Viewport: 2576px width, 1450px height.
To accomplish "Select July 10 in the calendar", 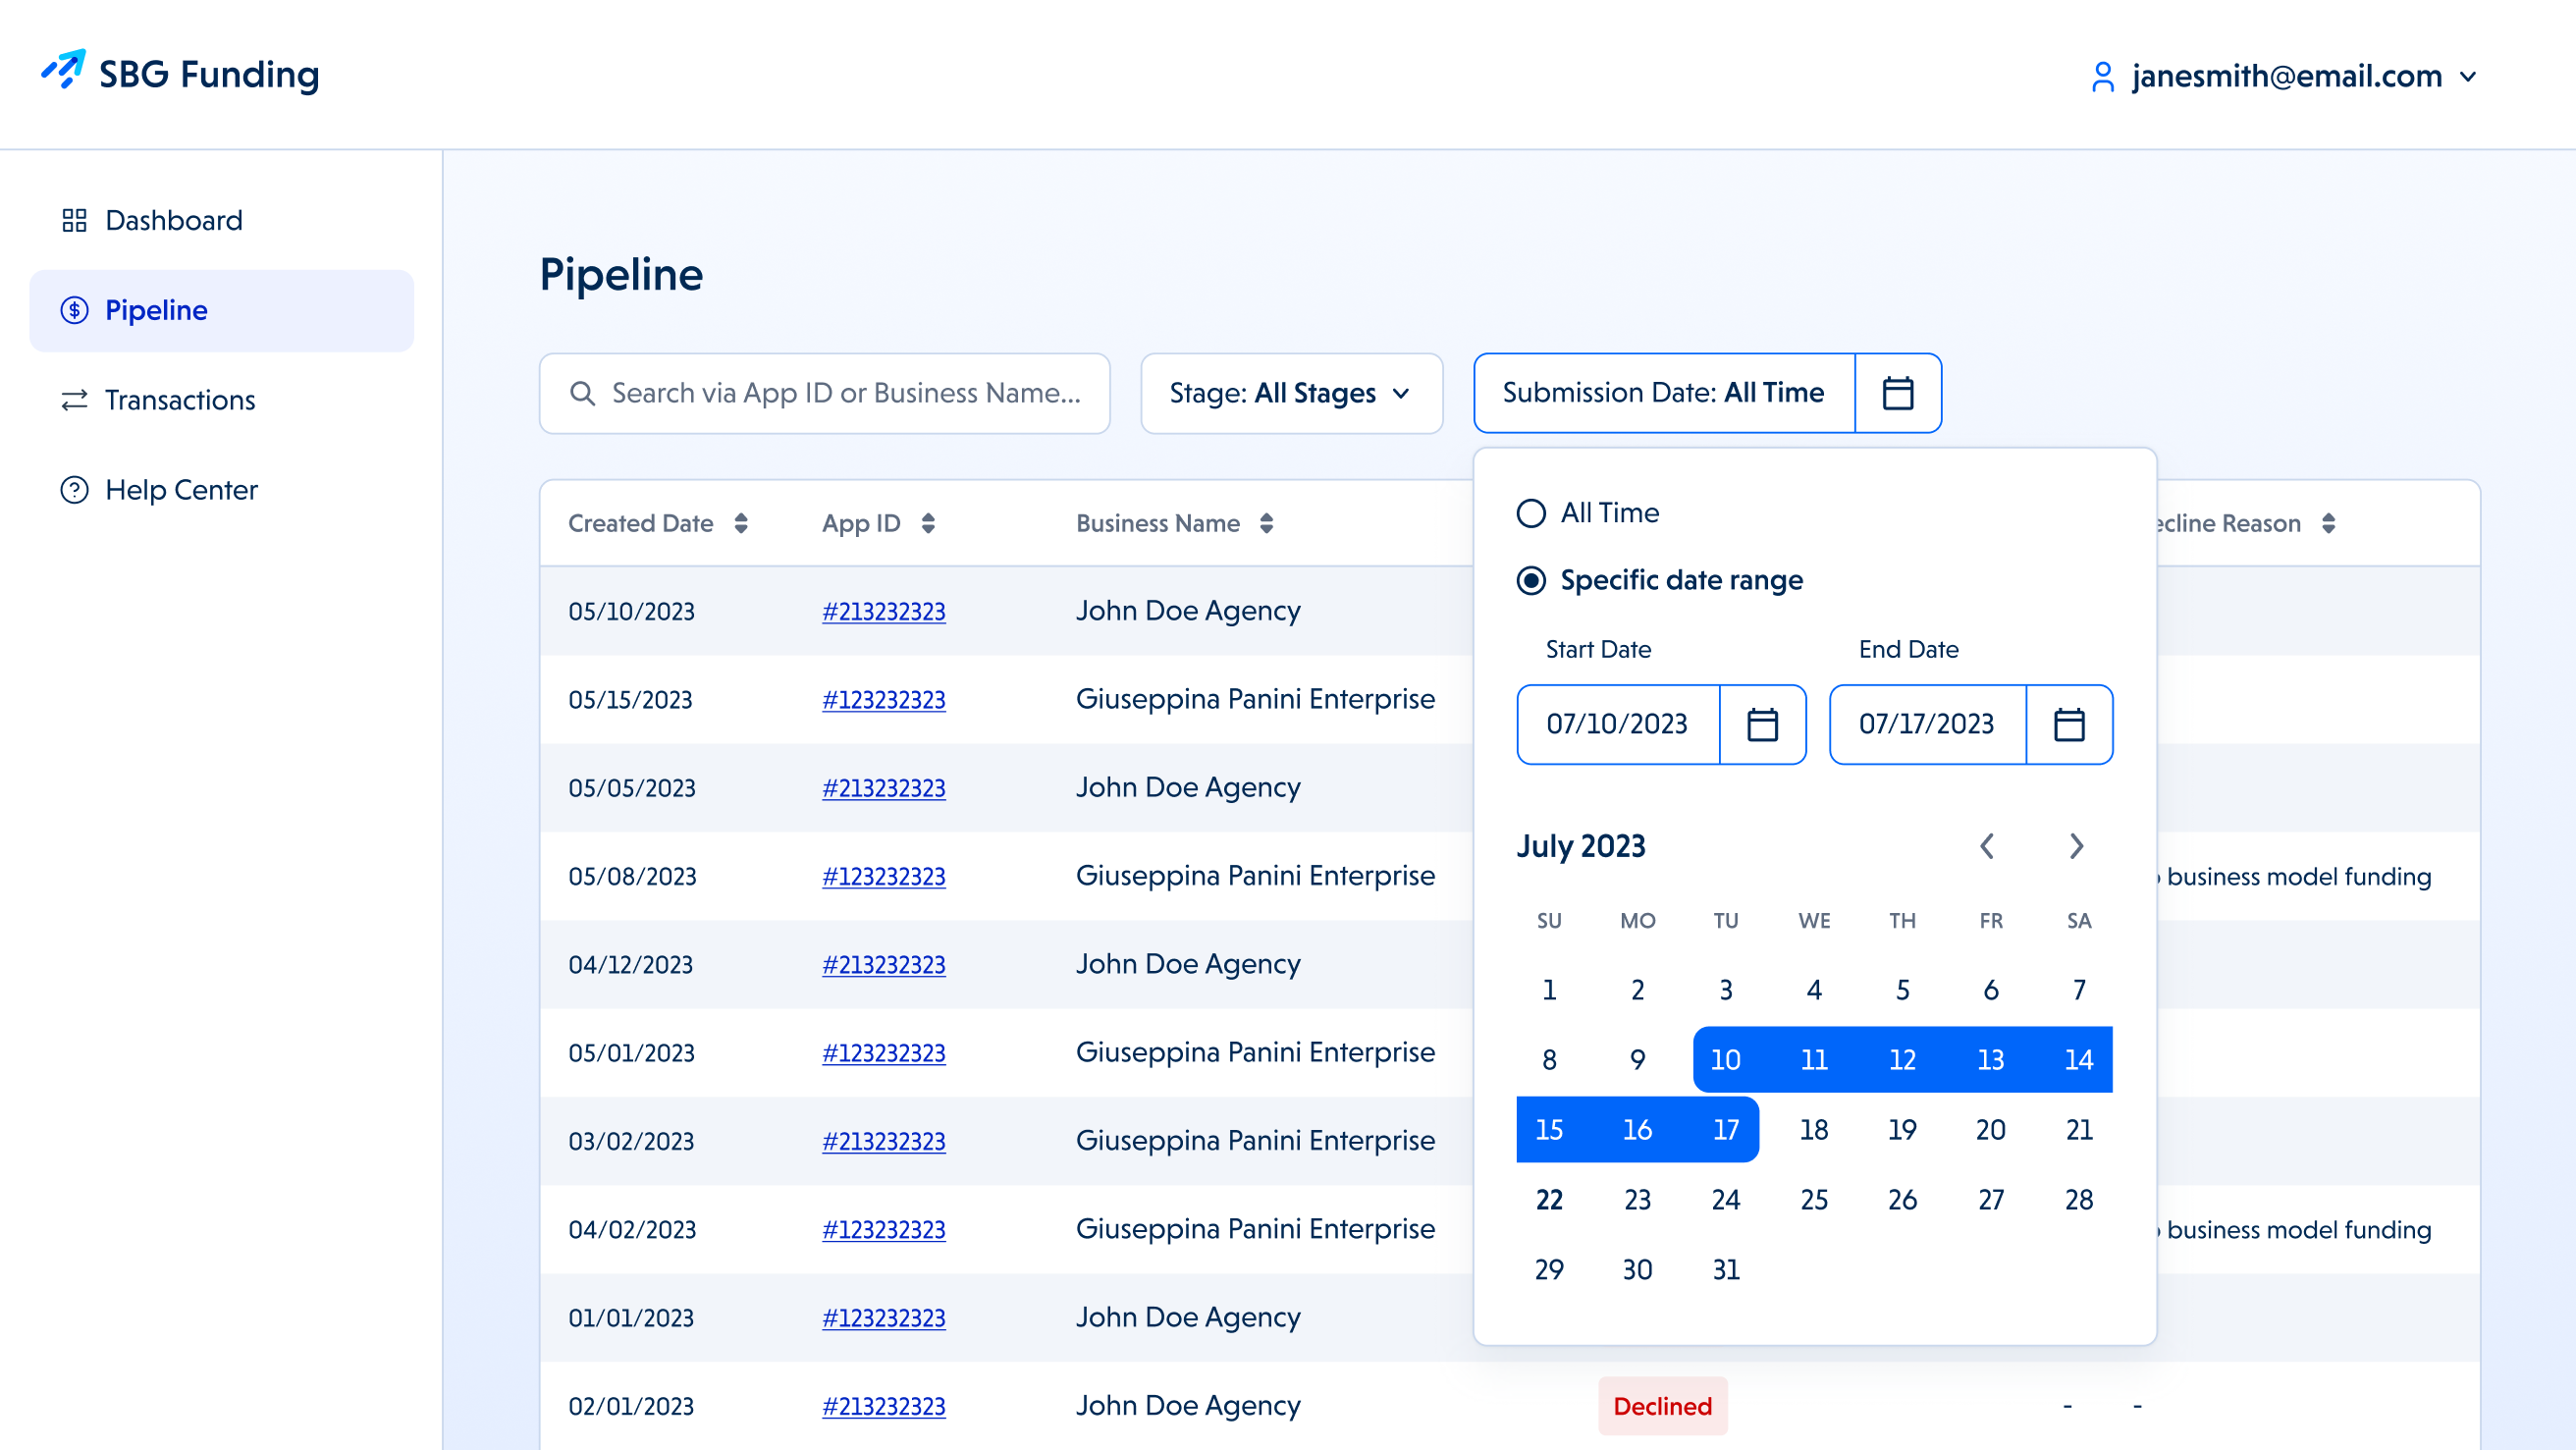I will click(x=1725, y=1059).
